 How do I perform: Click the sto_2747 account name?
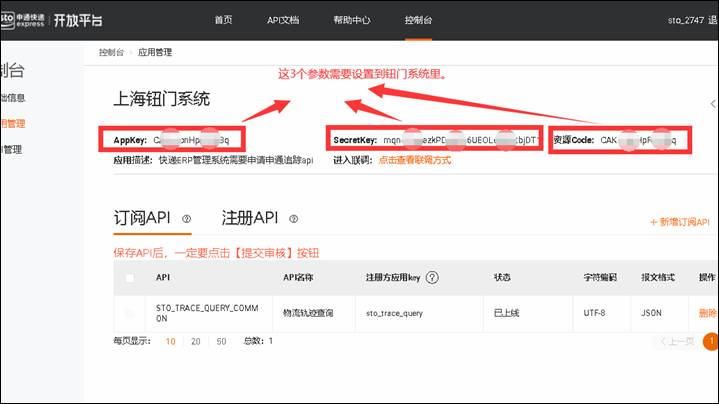686,20
